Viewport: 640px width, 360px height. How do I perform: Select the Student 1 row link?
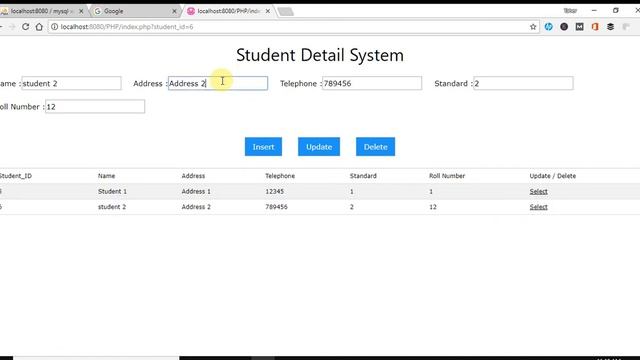tap(538, 191)
